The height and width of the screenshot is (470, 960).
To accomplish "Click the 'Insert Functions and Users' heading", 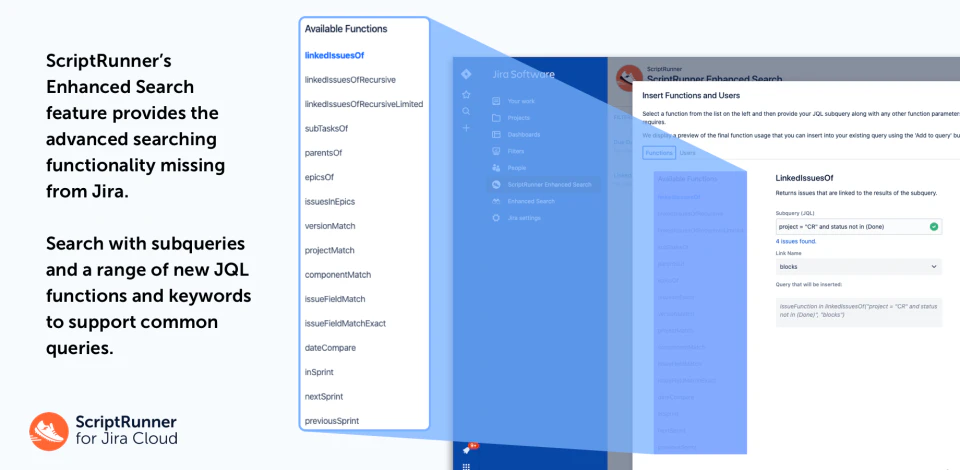I will tap(691, 95).
